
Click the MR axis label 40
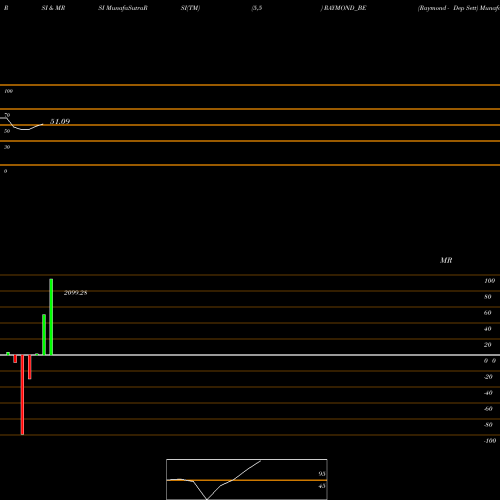point(488,329)
